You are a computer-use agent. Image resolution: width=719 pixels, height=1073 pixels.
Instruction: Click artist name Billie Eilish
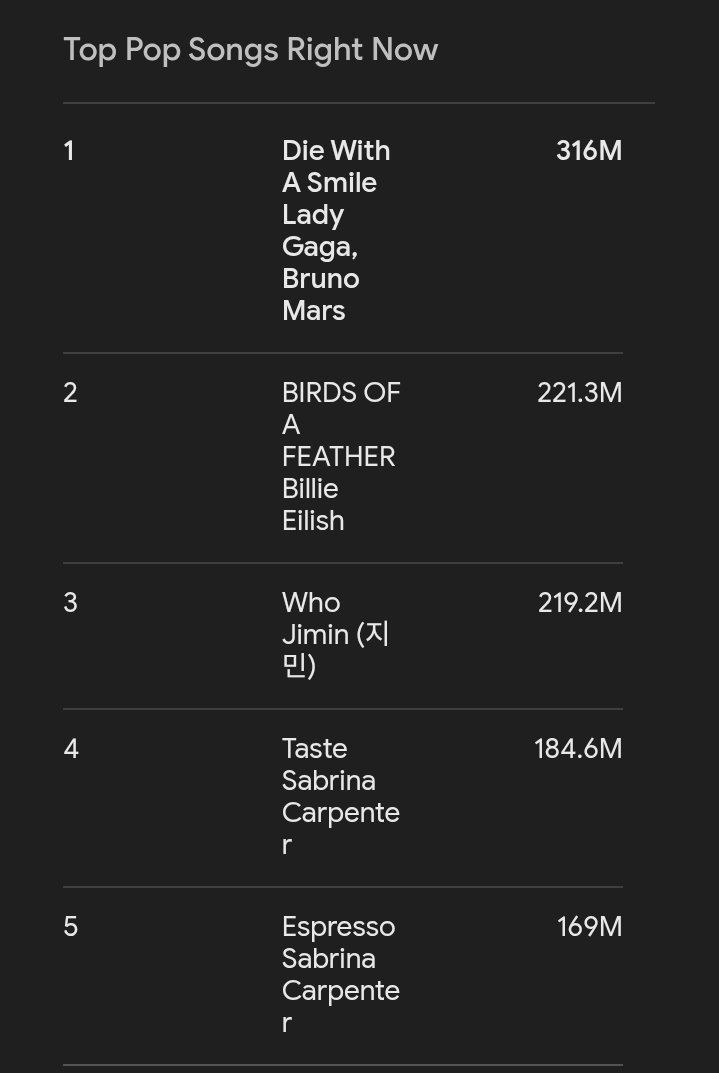point(313,505)
